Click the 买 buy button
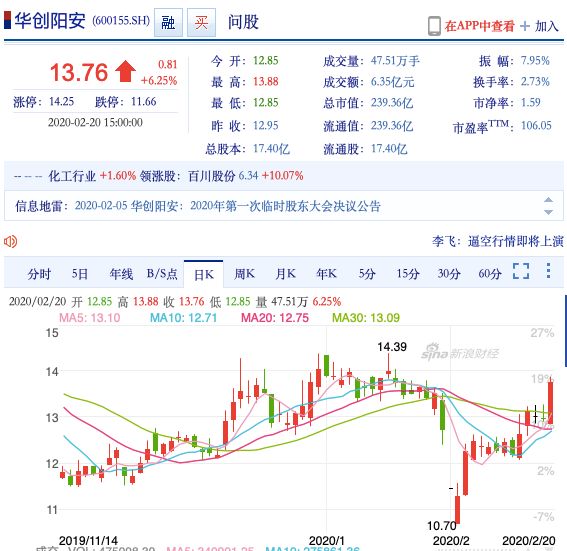Image resolution: width=567 pixels, height=551 pixels. click(x=201, y=22)
